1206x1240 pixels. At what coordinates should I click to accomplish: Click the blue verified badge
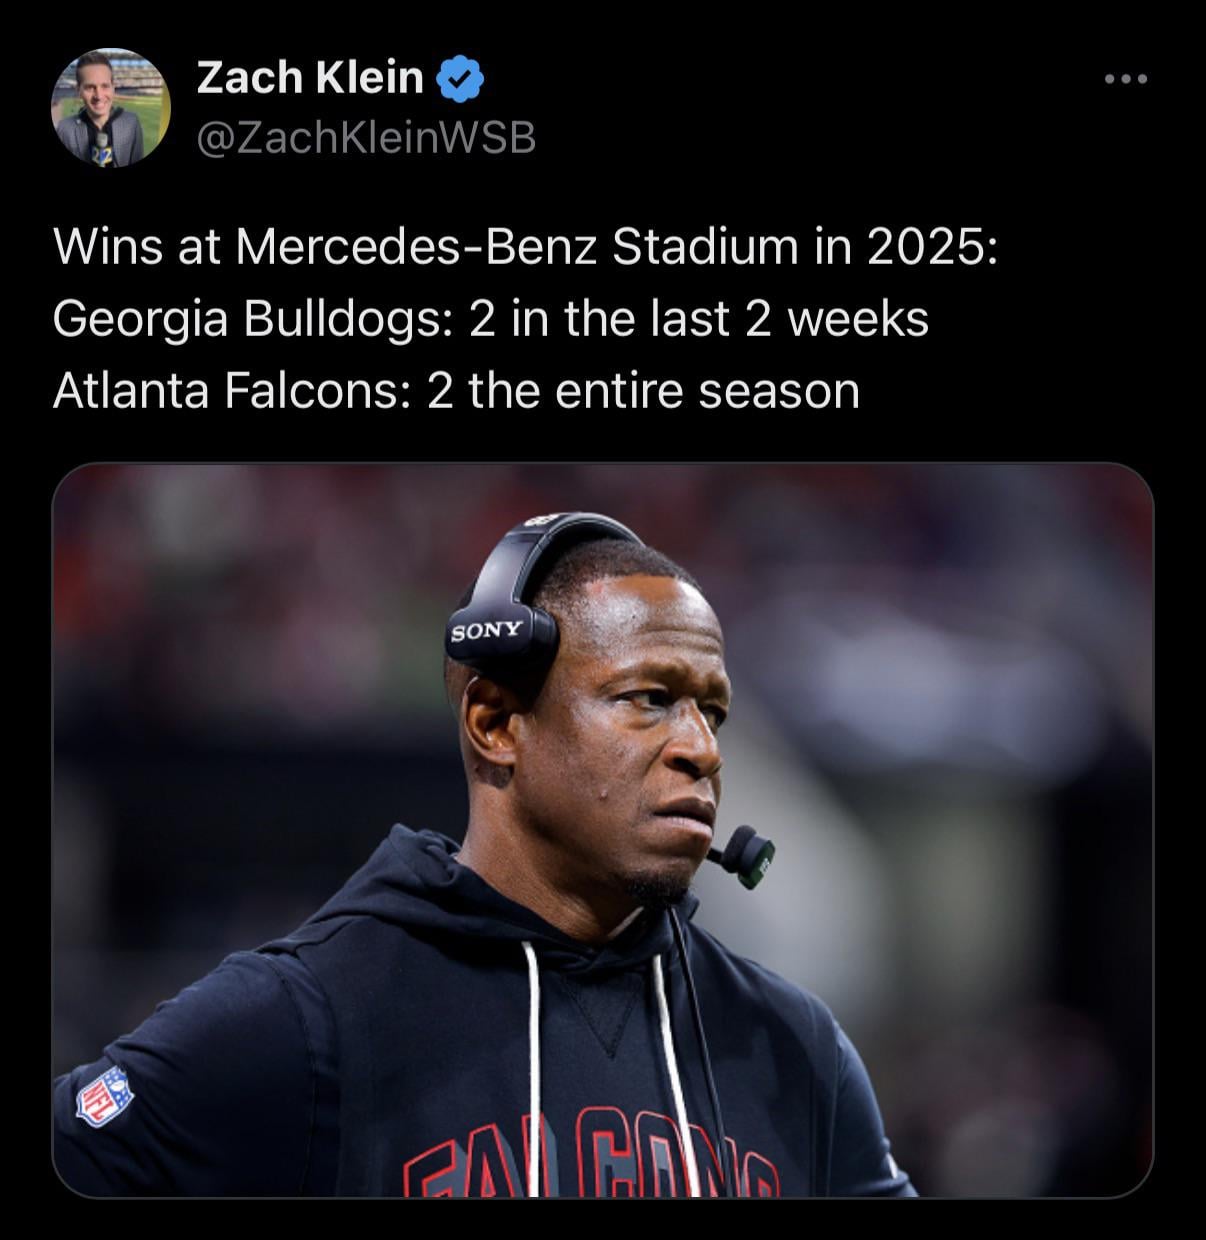[461, 80]
